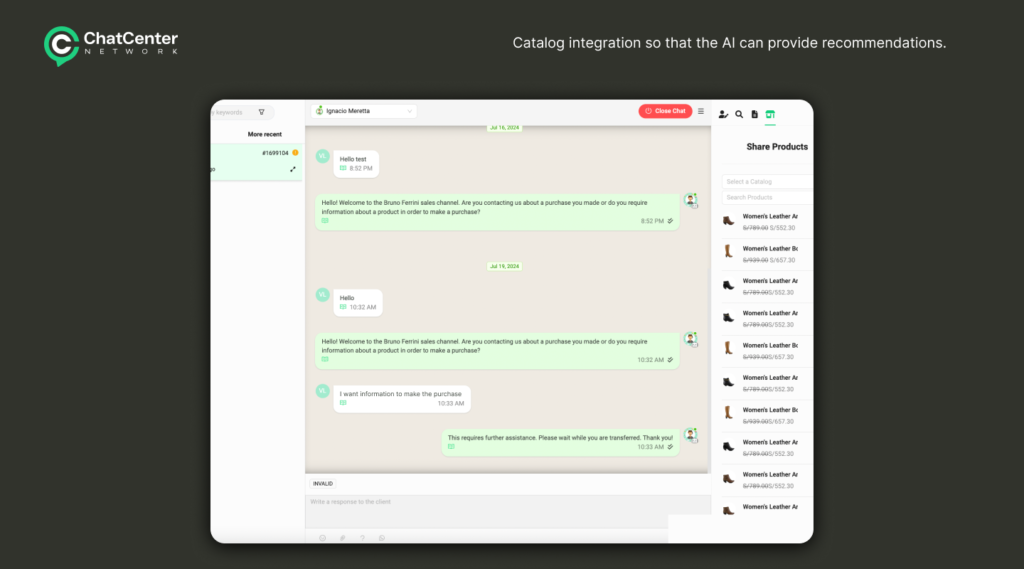Open the Ignacio Meretta agent dropdown

364,111
